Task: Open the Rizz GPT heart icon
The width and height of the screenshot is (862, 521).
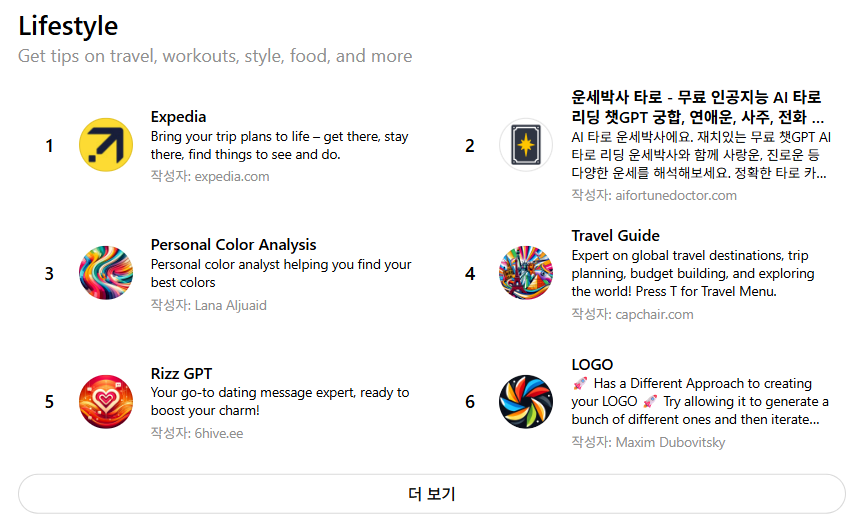Action: pos(106,402)
